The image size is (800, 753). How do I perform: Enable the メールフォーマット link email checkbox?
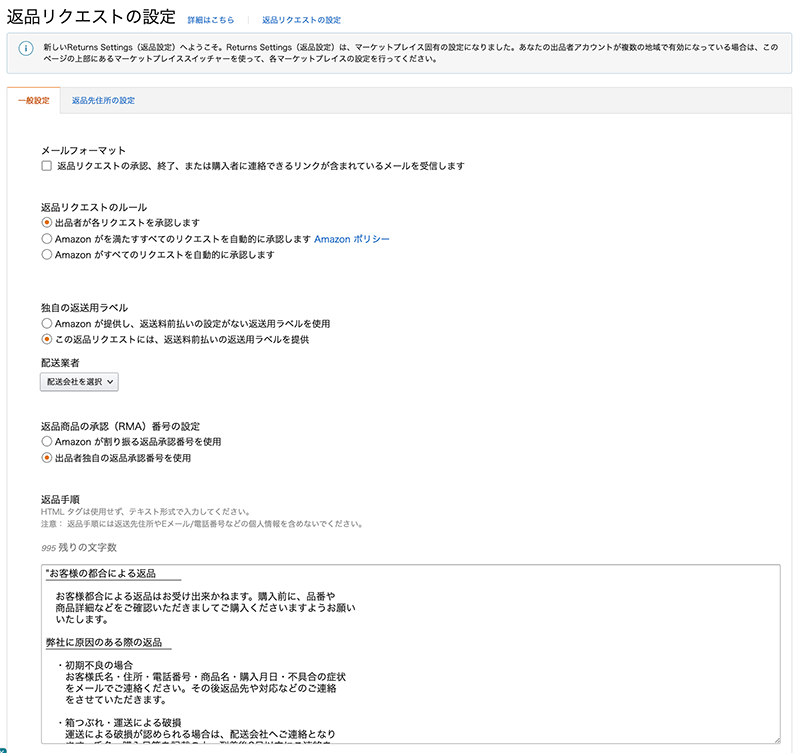(46, 166)
